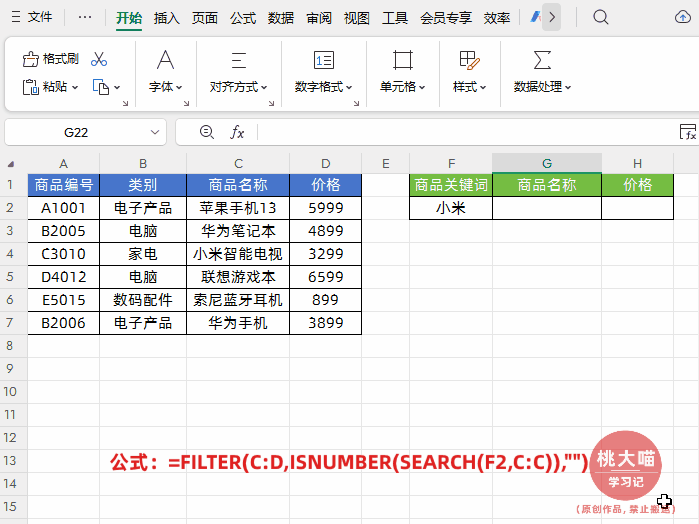
Task: Select column A header
Action: click(x=64, y=164)
